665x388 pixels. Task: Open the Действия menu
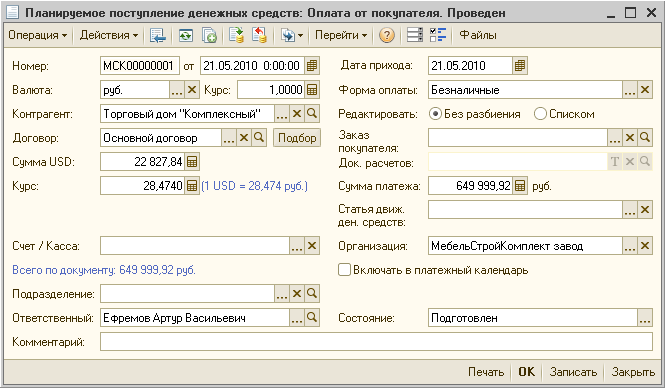(x=109, y=35)
